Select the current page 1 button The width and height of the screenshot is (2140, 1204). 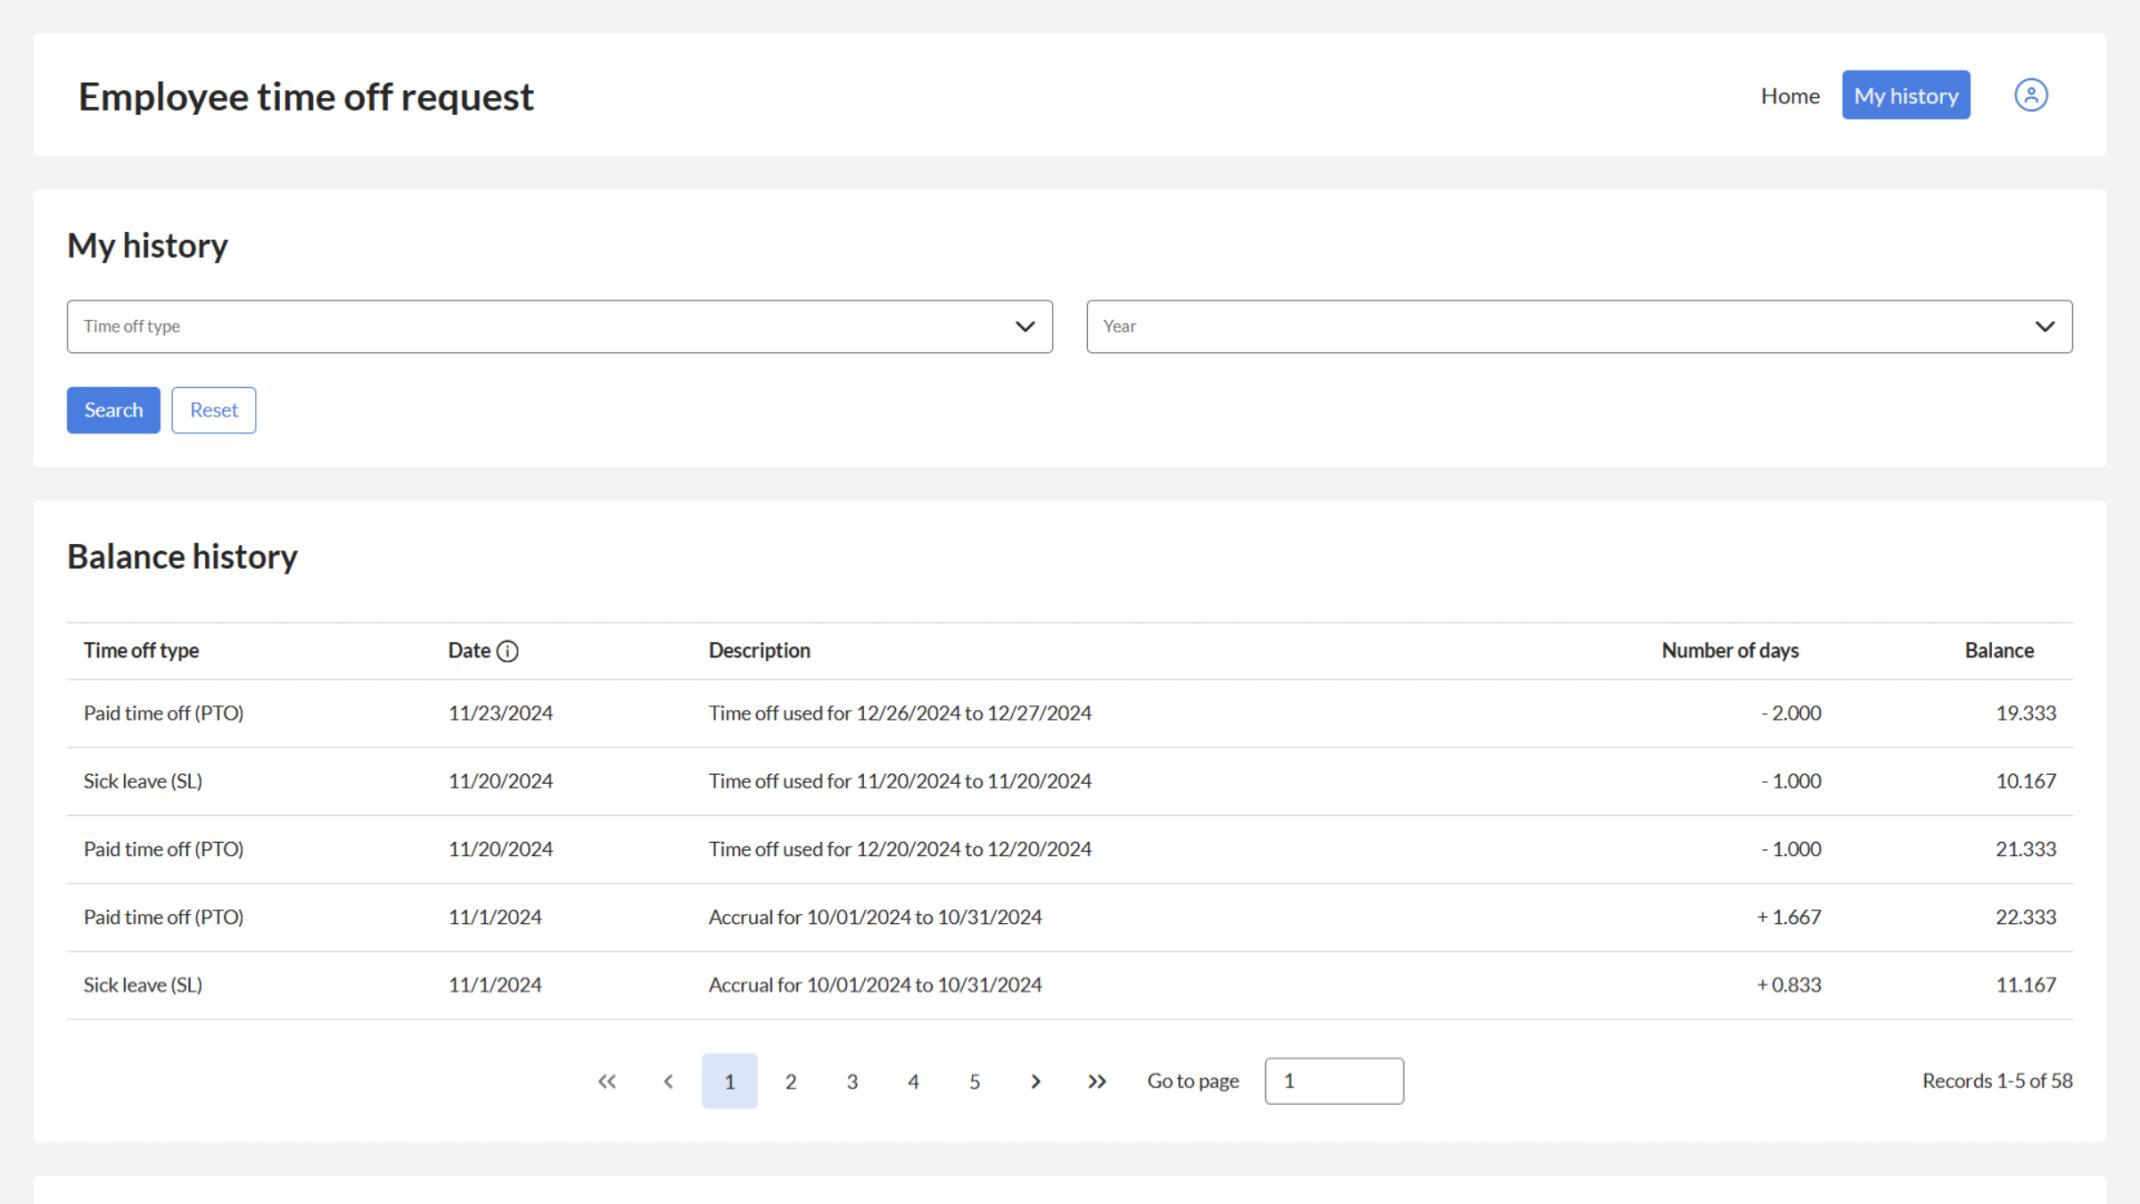729,1081
